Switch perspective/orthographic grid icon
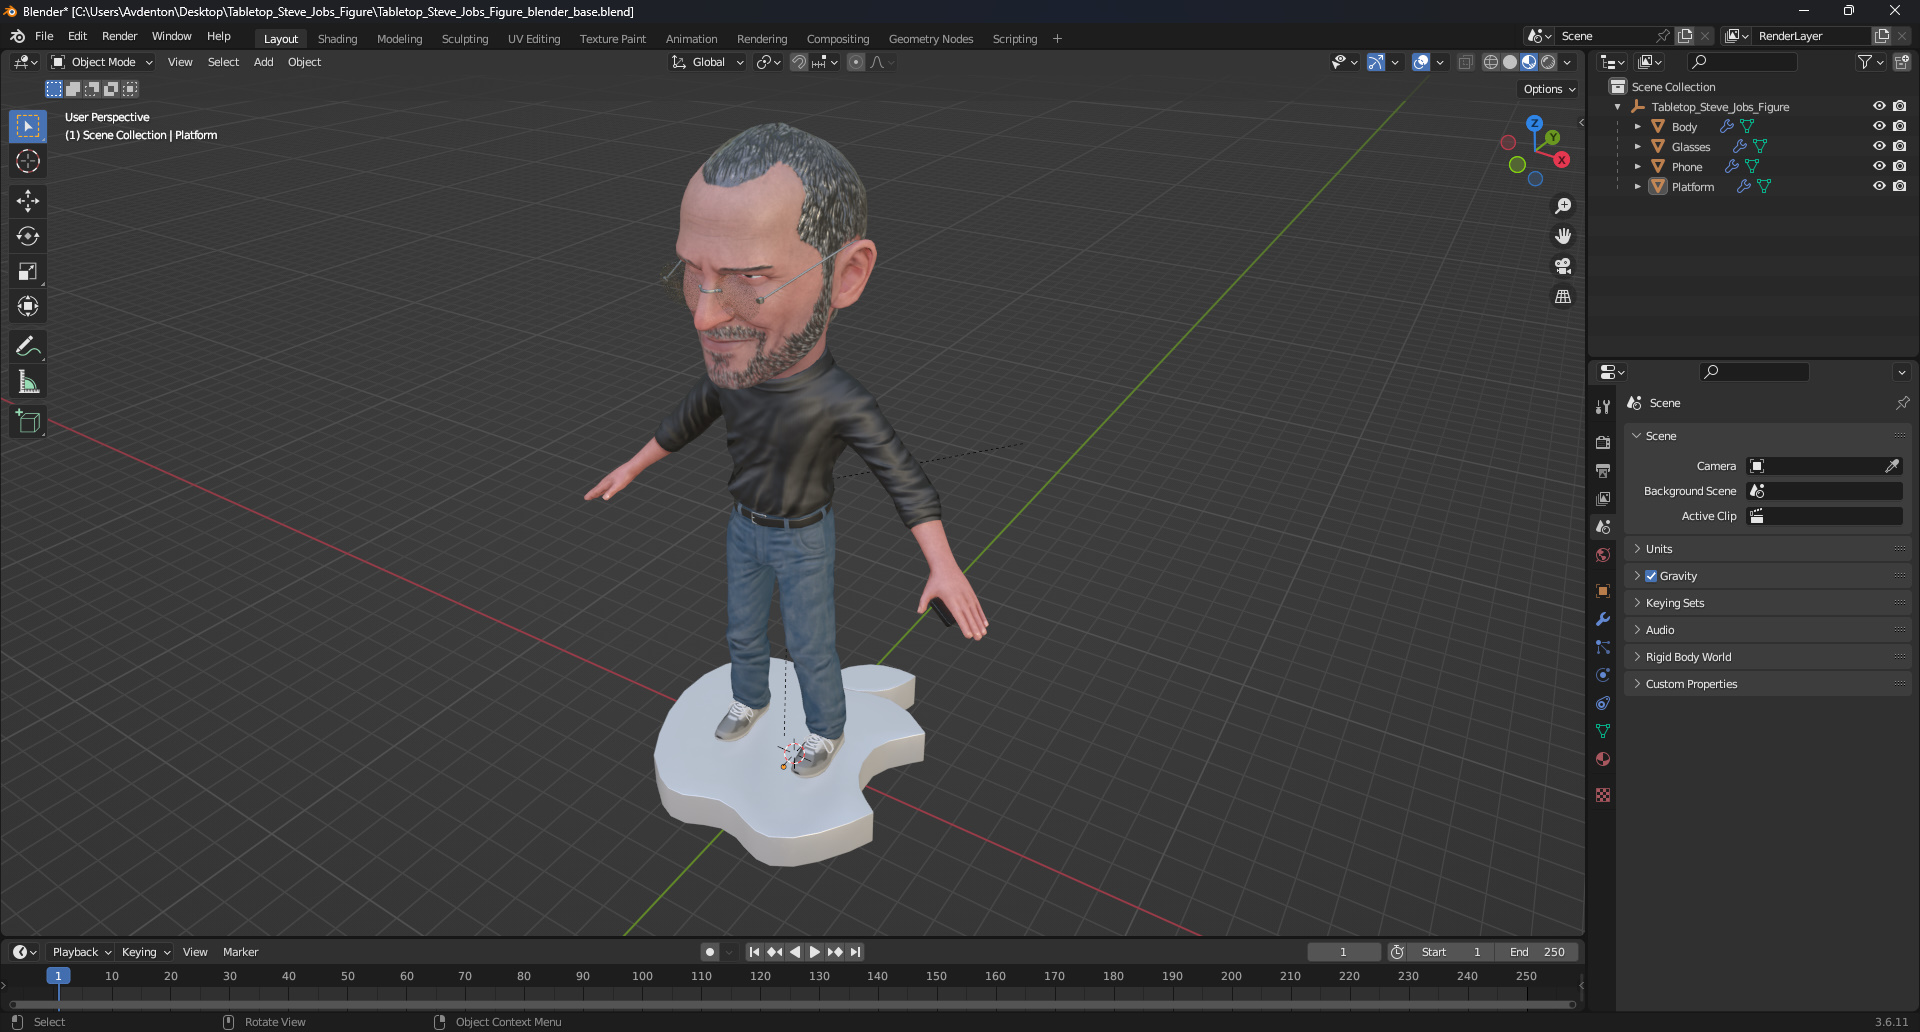1920x1032 pixels. pyautogui.click(x=1563, y=296)
